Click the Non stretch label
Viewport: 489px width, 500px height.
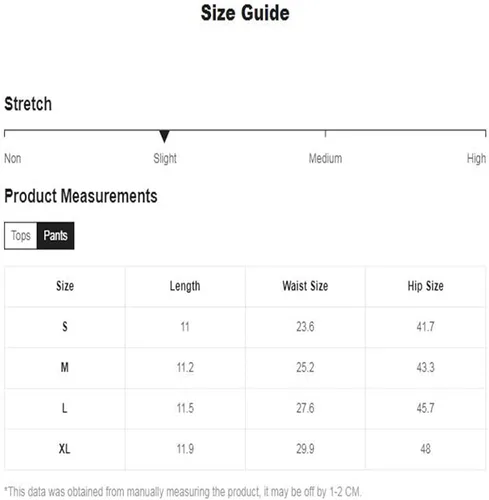coord(13,158)
